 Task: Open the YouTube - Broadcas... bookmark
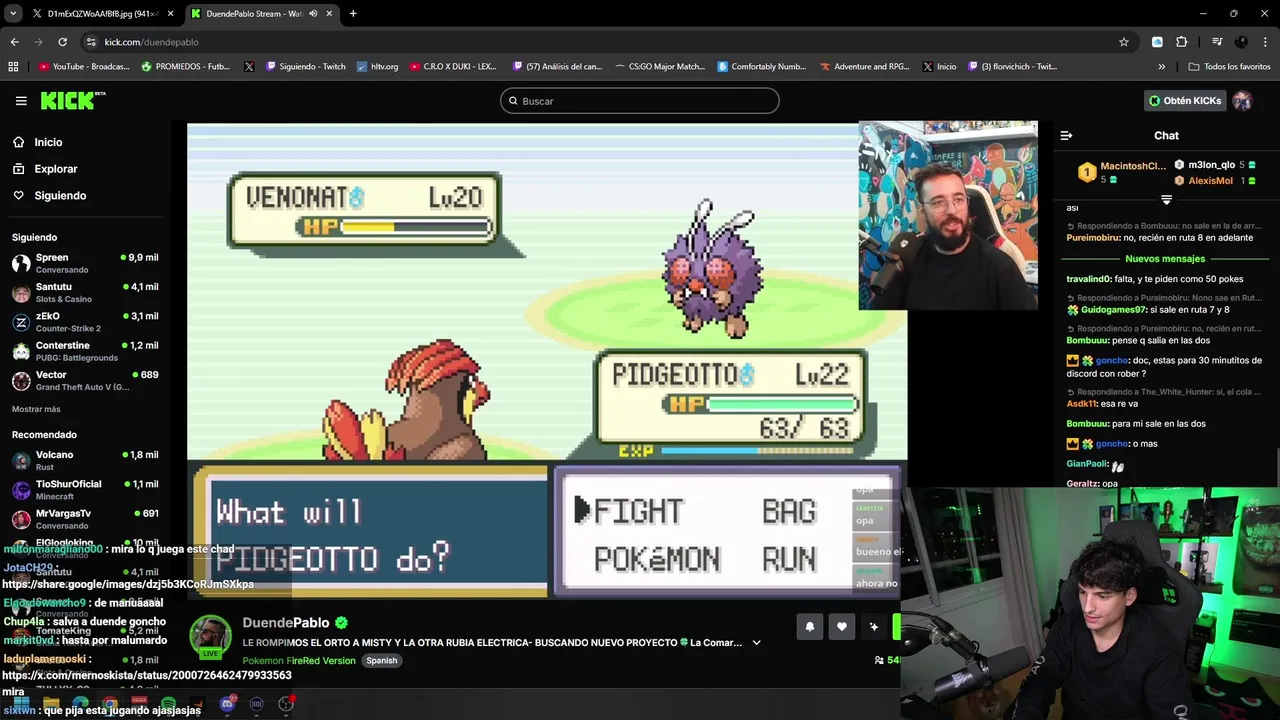[84, 66]
